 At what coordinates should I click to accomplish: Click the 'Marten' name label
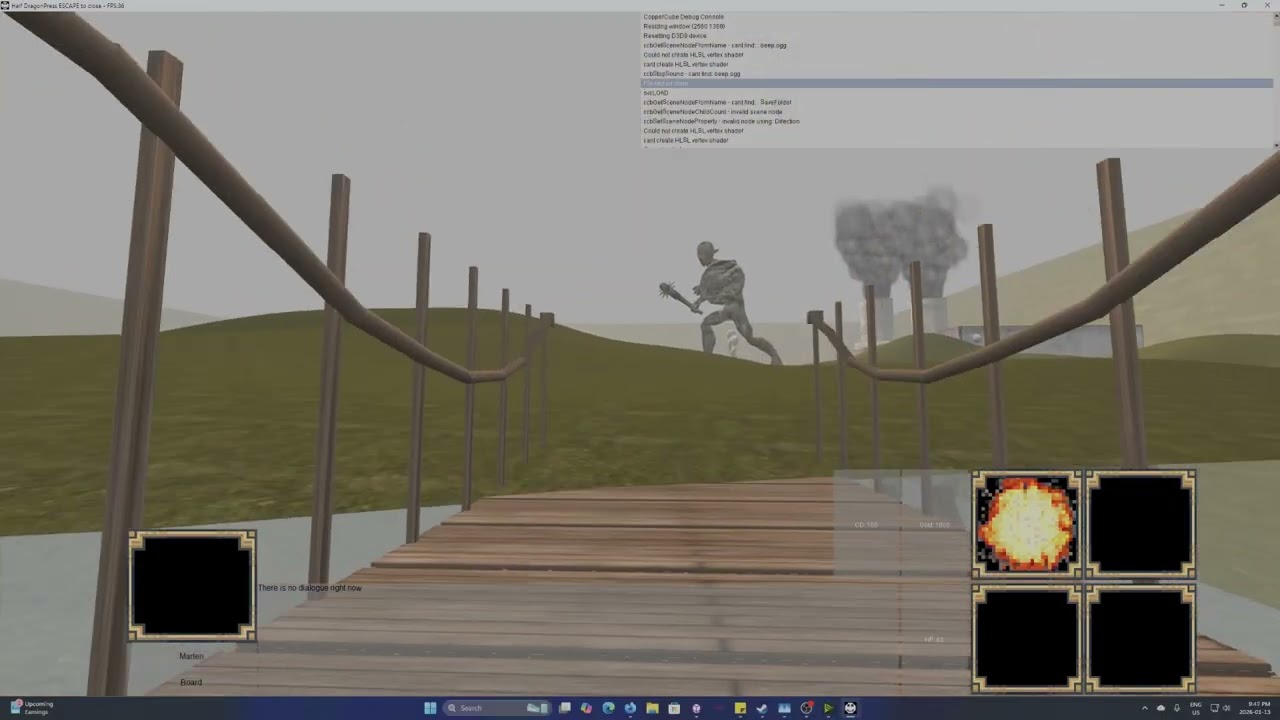click(x=191, y=656)
